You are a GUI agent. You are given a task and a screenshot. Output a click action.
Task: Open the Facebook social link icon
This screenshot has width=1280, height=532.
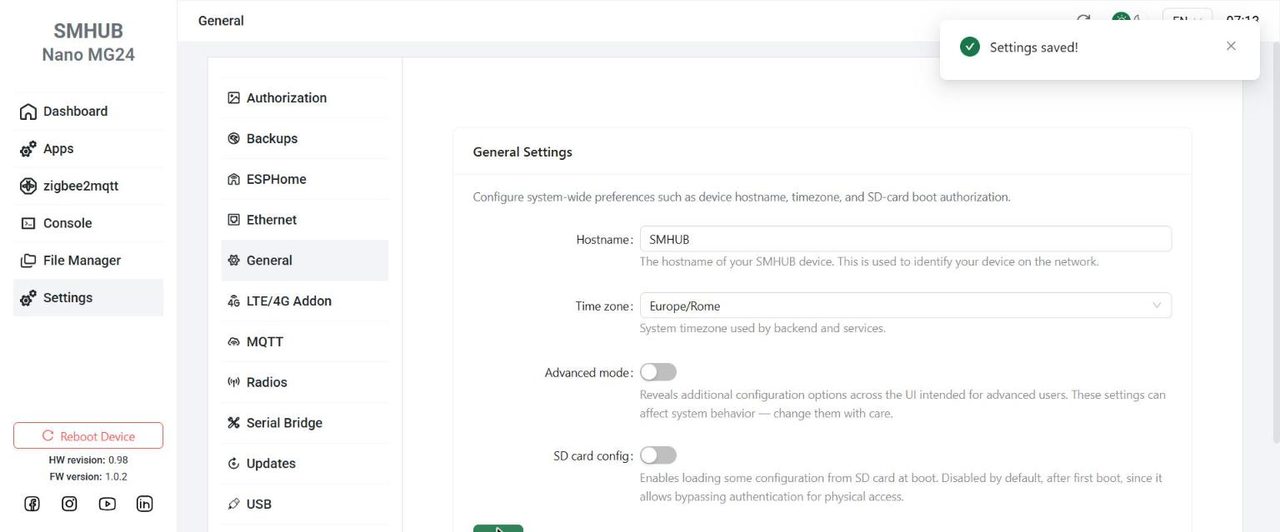32,504
